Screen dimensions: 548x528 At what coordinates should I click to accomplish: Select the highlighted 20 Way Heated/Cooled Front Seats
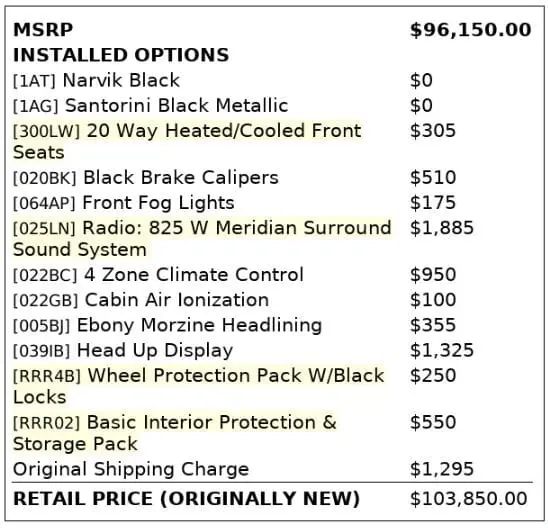pos(187,142)
